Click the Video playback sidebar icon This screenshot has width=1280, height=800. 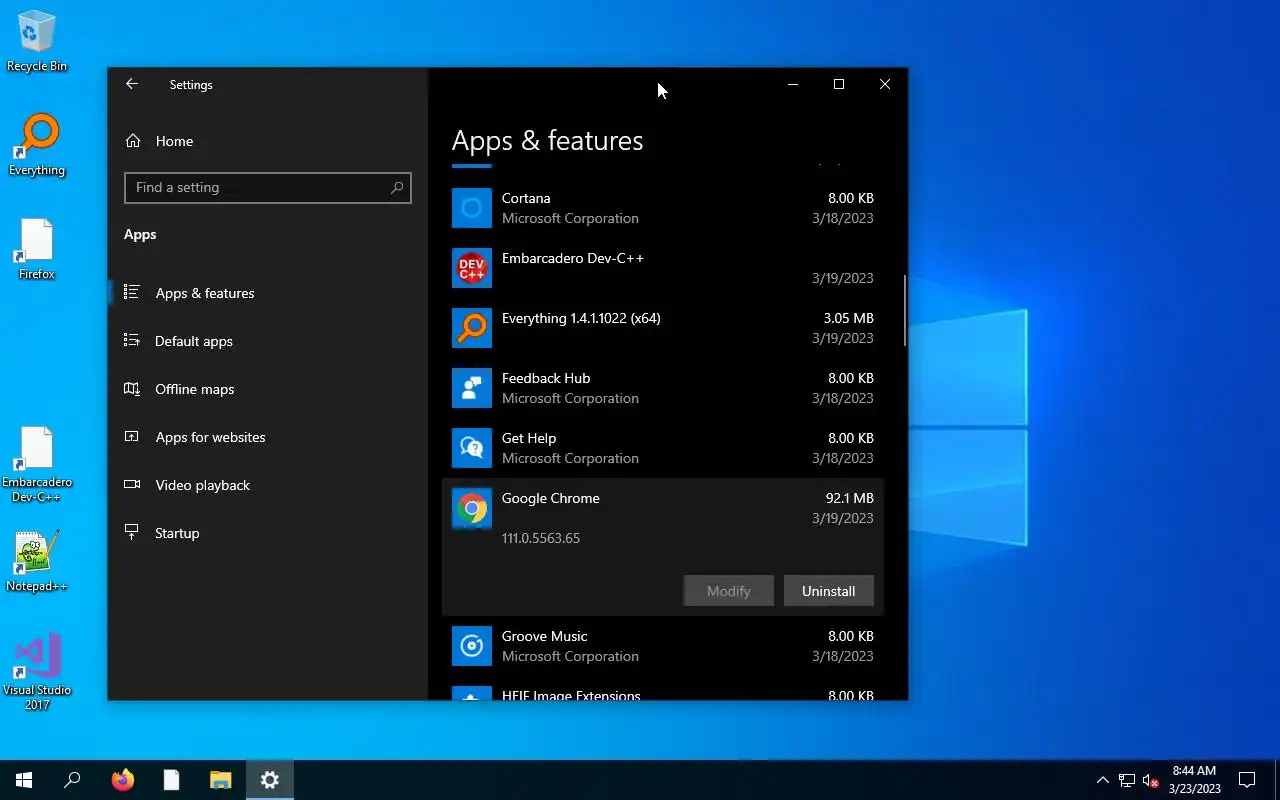tap(131, 485)
